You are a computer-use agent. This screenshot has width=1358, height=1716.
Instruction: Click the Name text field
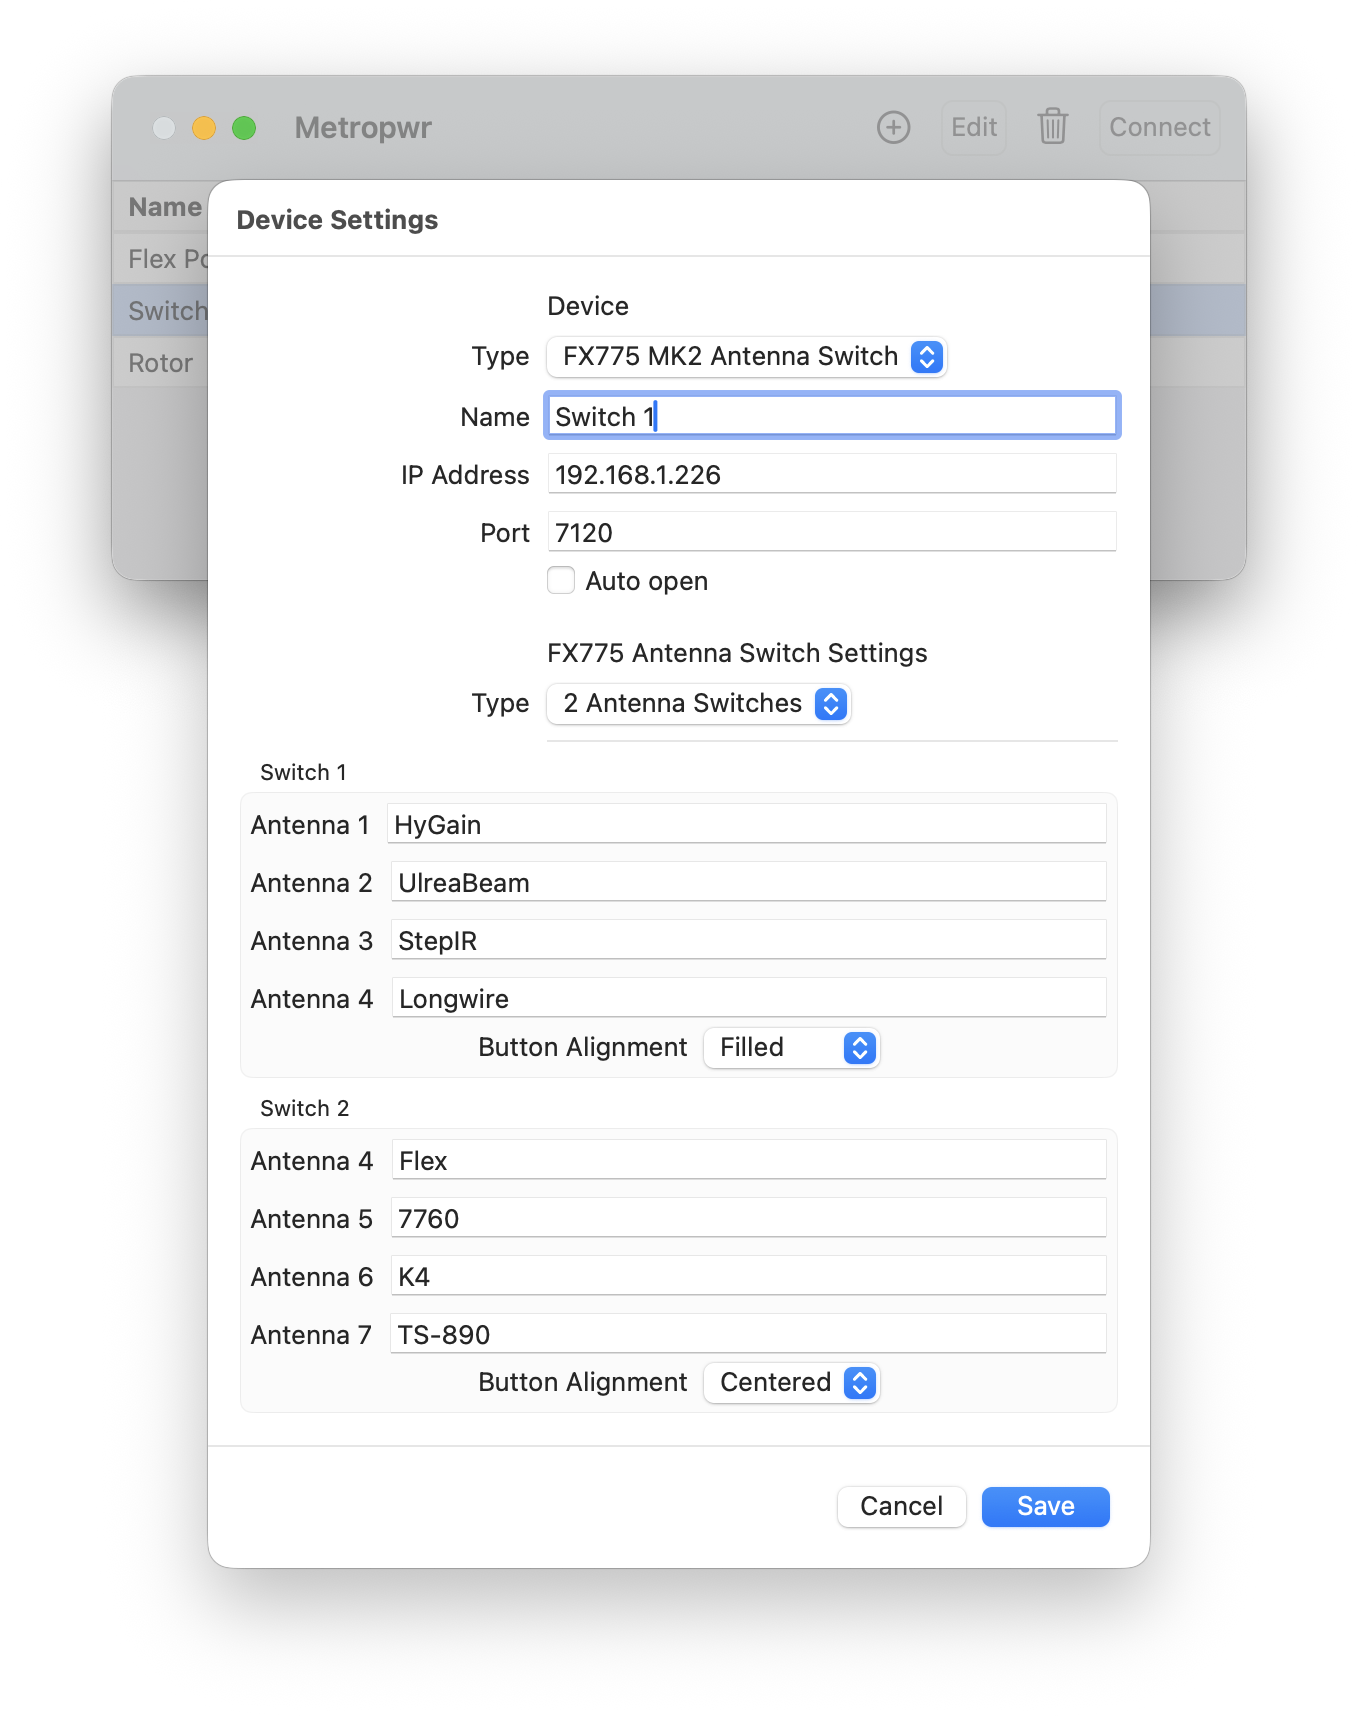[832, 416]
